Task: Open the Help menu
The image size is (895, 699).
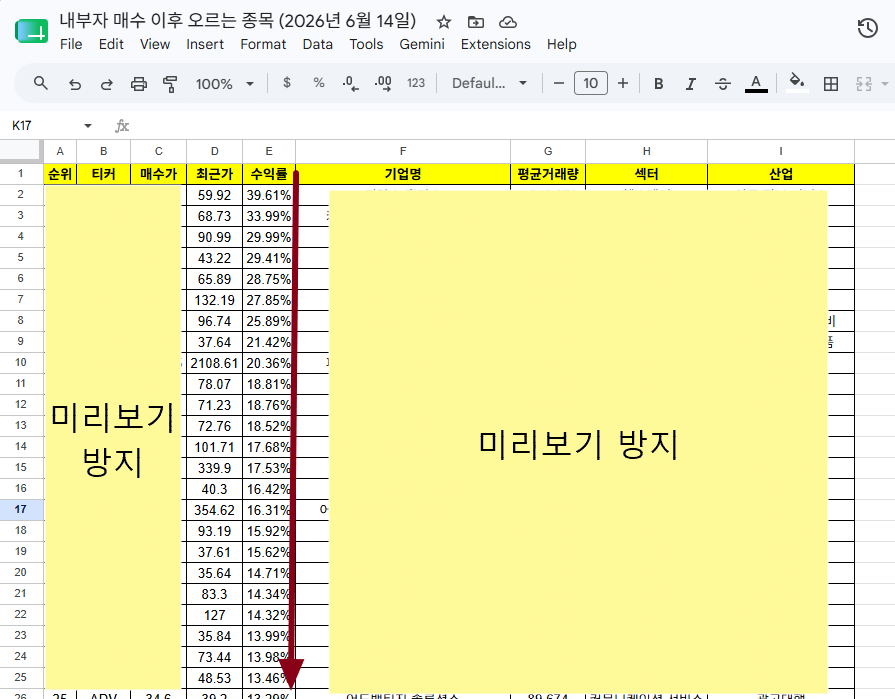Action: coord(561,45)
